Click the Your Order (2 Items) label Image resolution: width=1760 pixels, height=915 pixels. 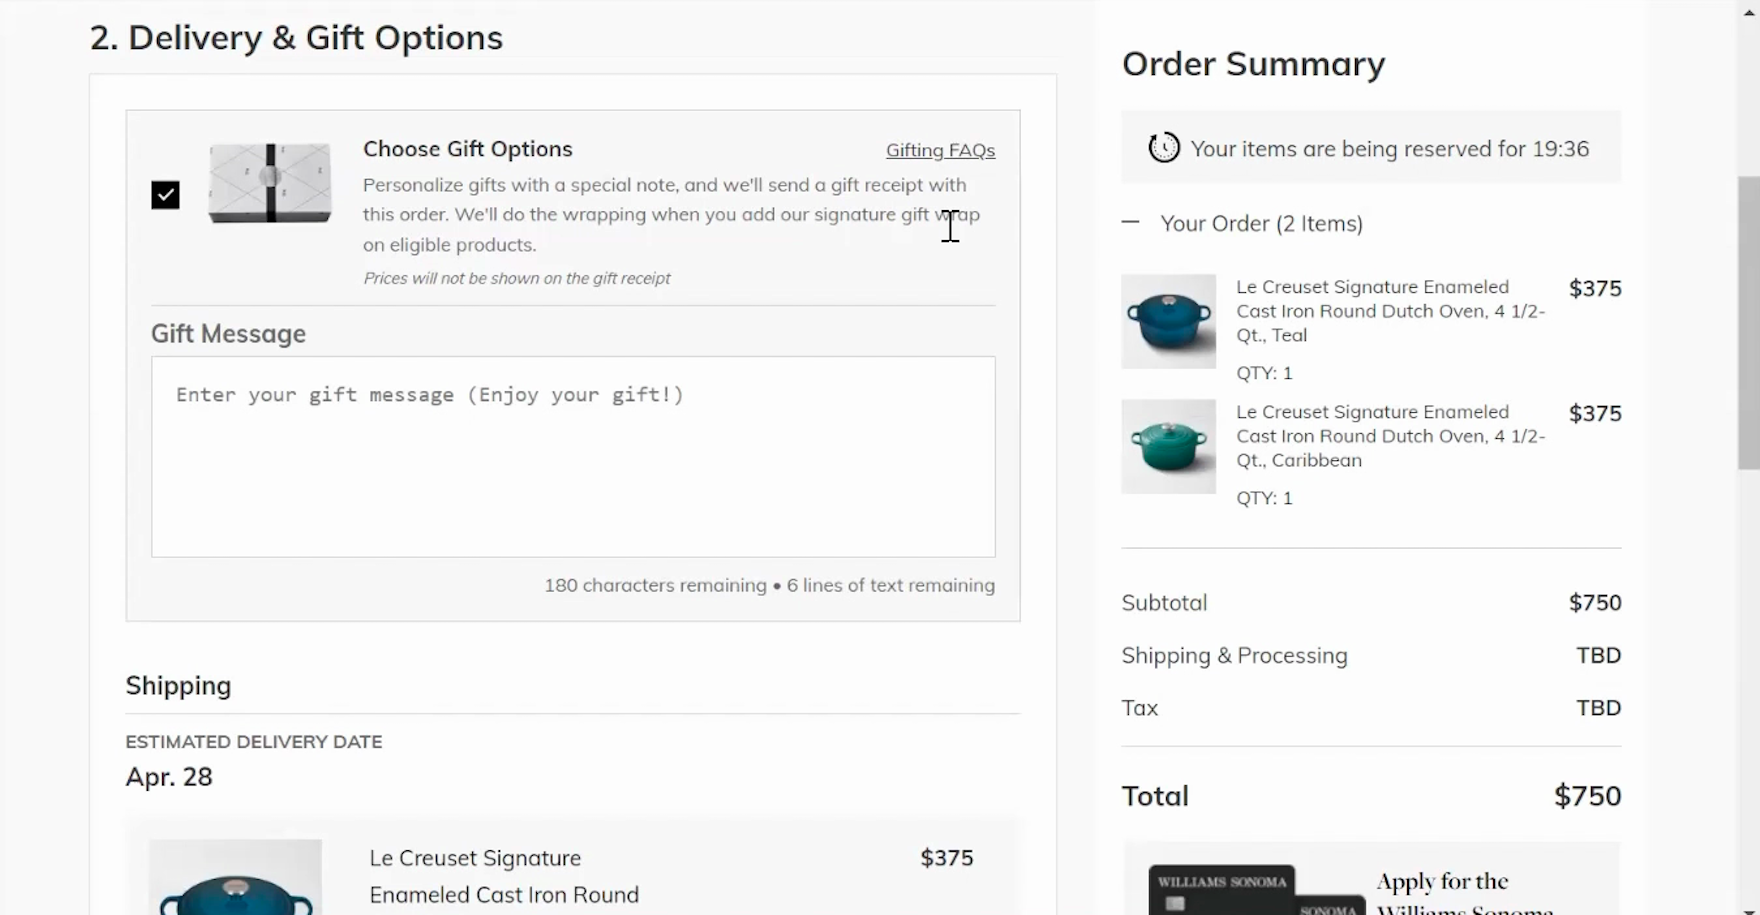coord(1261,223)
